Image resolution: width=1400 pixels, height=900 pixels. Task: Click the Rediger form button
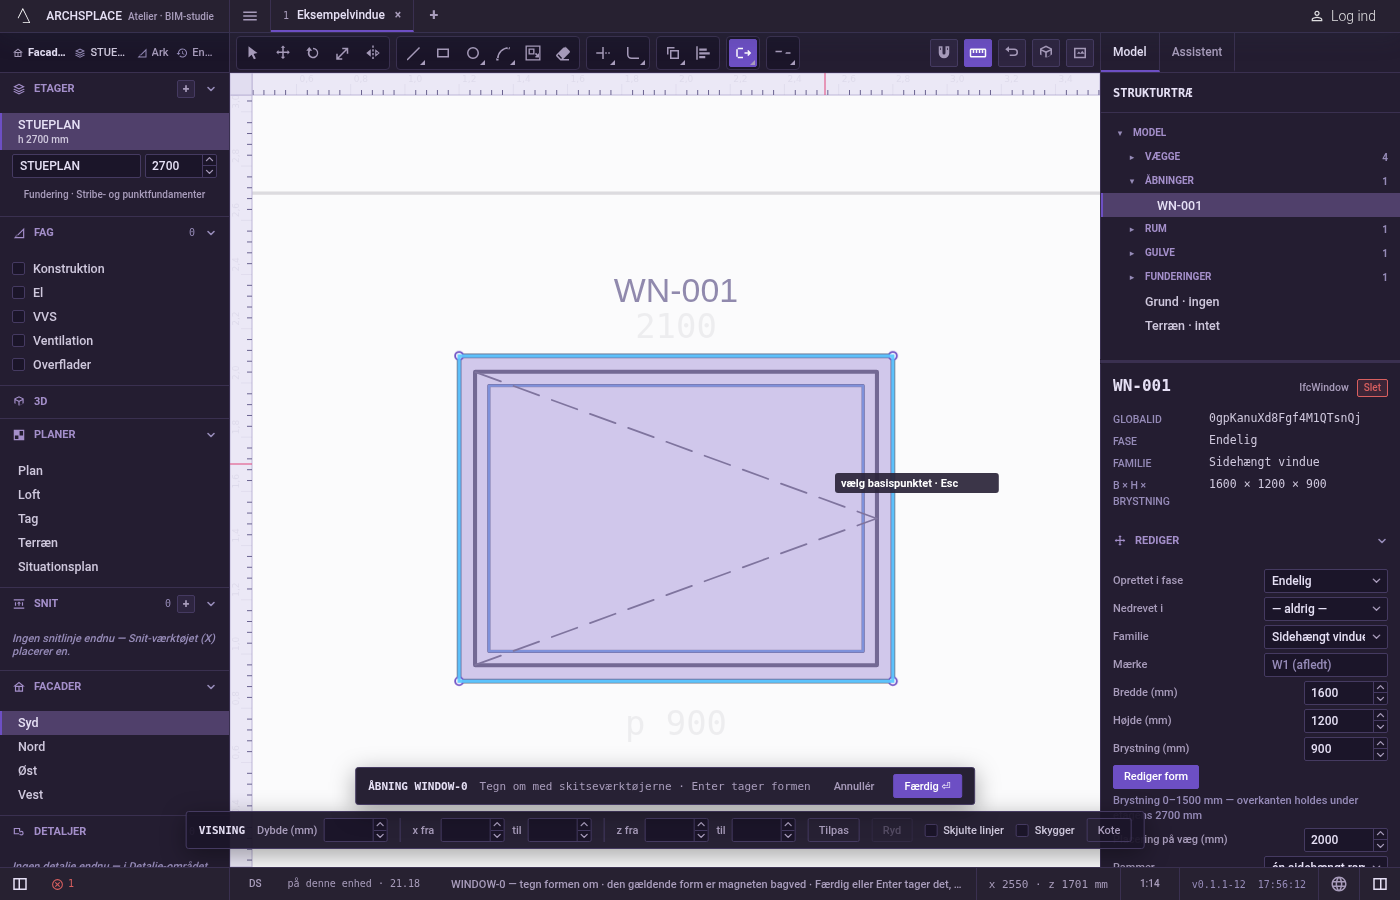[x=1155, y=777]
